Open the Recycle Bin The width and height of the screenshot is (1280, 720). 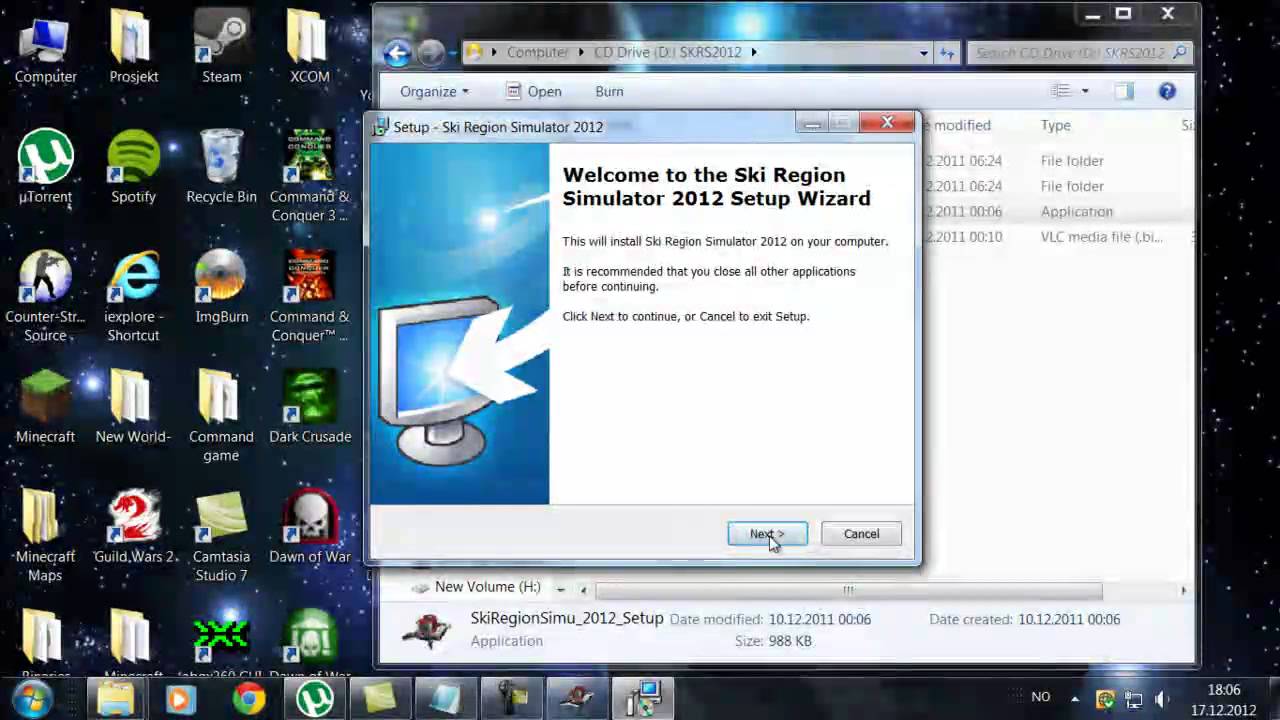pos(221,166)
